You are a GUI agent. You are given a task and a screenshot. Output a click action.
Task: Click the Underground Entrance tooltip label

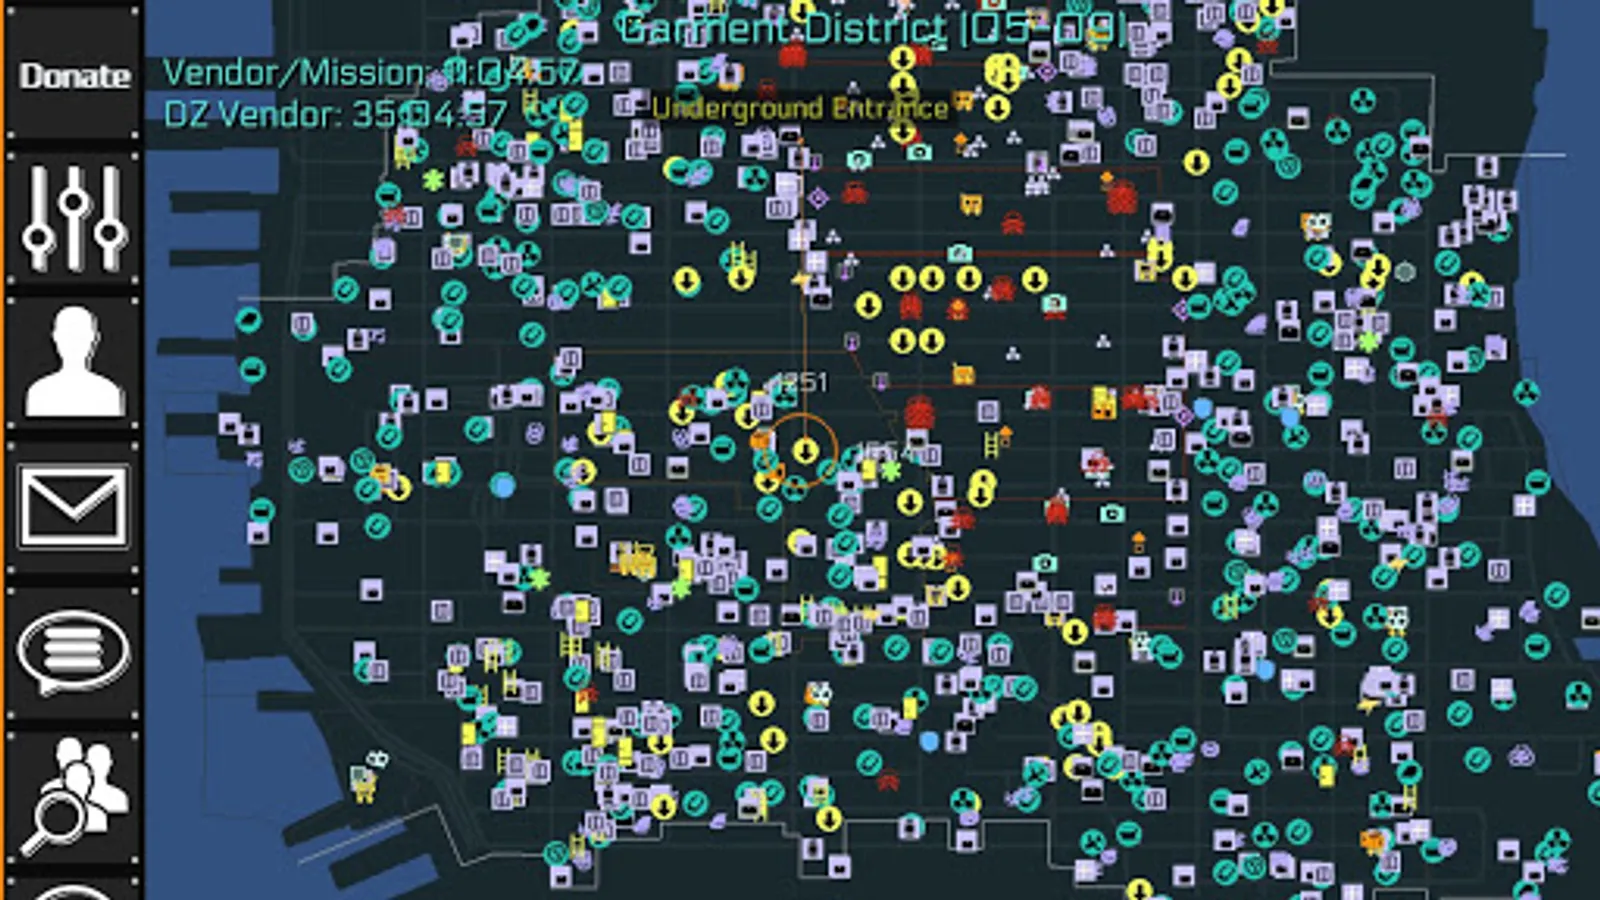[800, 108]
